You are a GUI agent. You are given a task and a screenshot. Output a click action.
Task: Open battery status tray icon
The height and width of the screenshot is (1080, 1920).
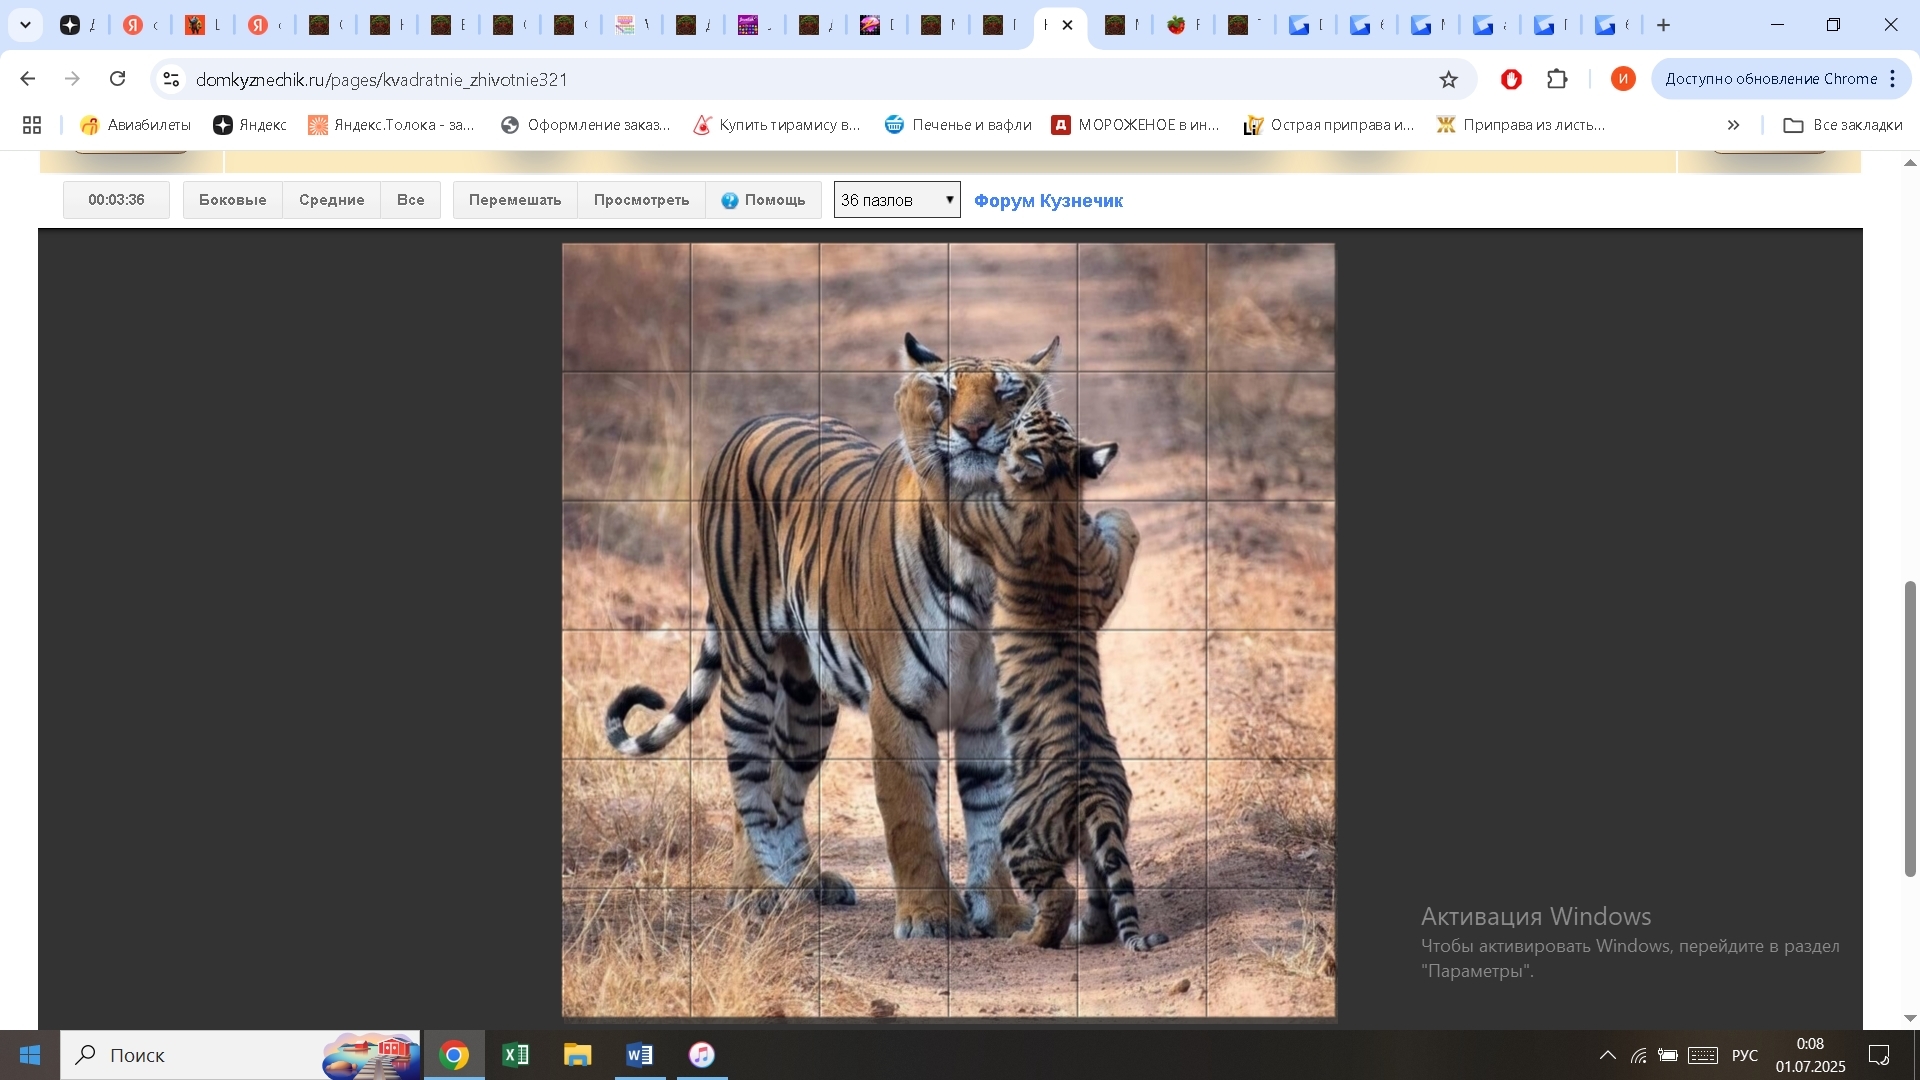point(1668,1055)
